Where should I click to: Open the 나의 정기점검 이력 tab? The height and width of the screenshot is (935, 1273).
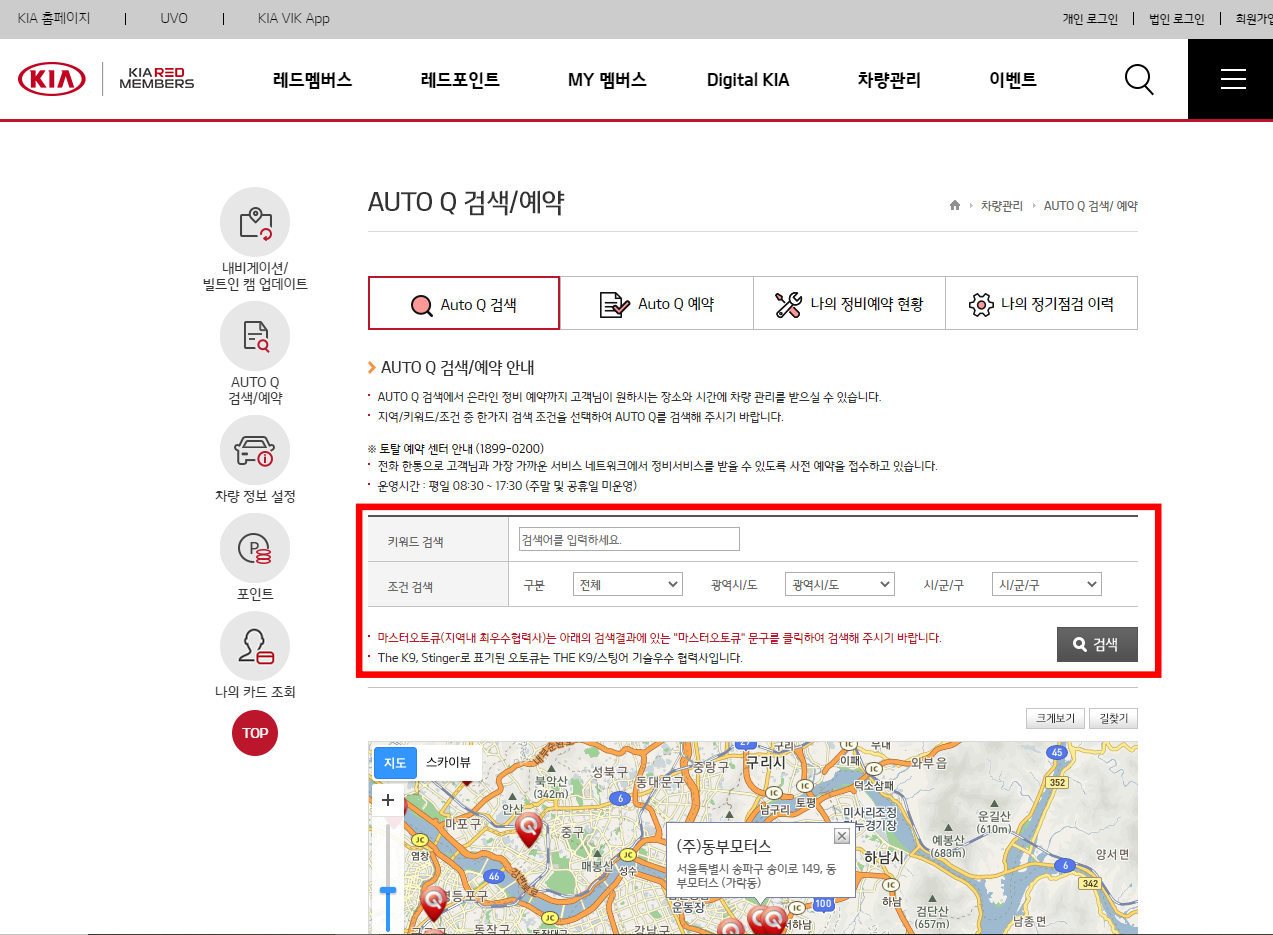coord(1041,304)
